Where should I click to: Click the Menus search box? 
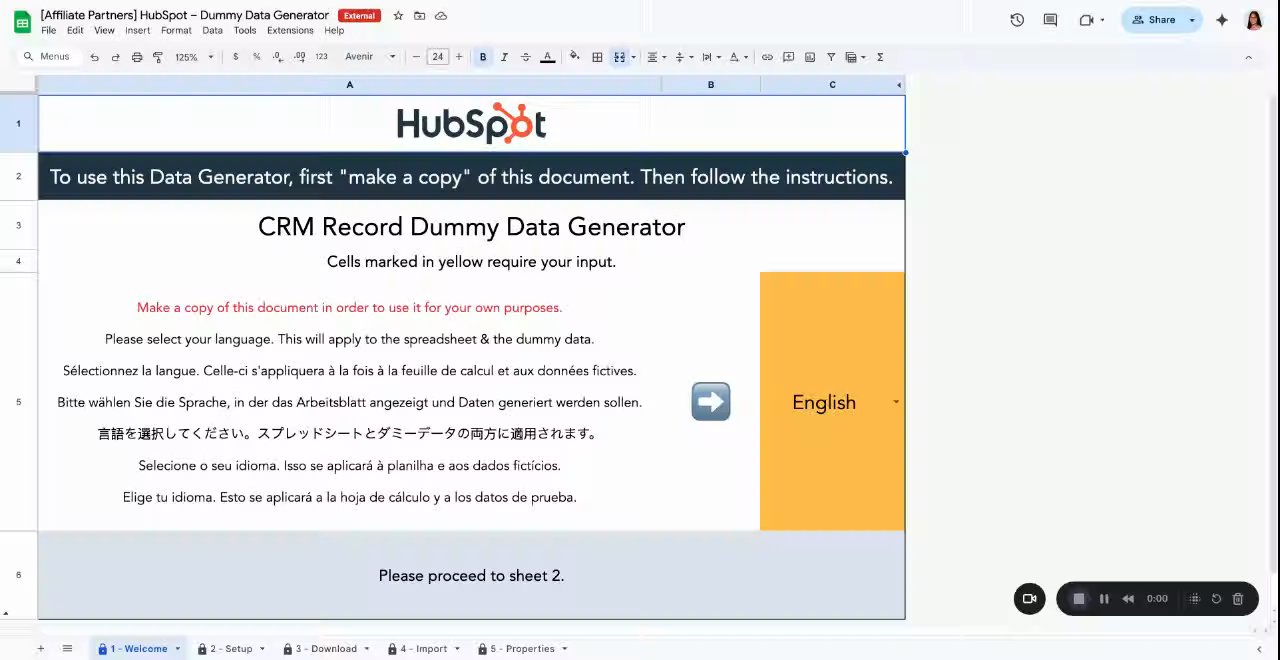tap(48, 57)
